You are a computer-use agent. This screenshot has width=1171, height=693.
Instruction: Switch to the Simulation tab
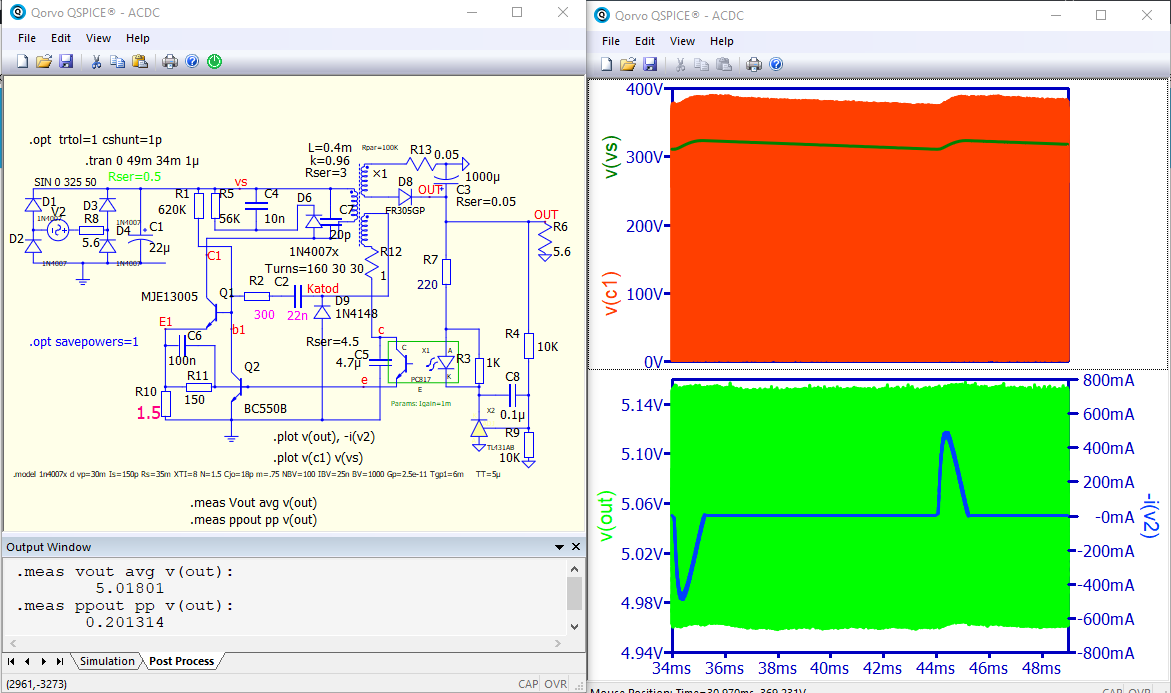point(107,661)
